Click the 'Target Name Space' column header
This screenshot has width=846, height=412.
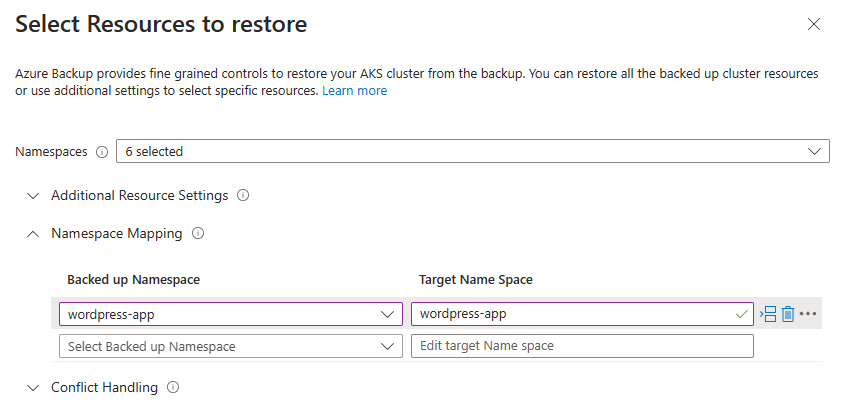475,280
